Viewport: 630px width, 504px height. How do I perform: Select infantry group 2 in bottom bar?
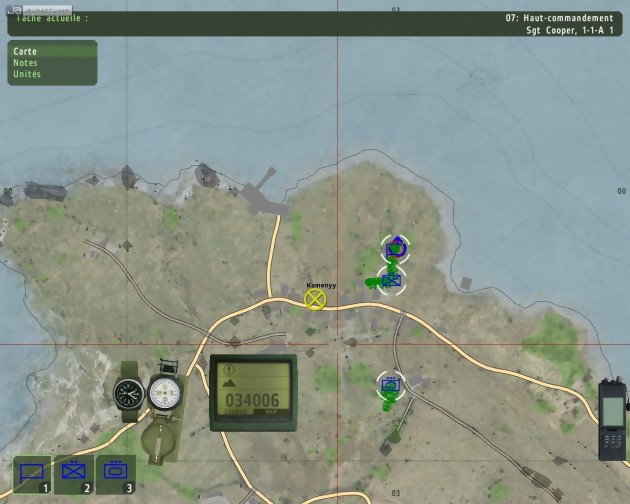(x=74, y=474)
